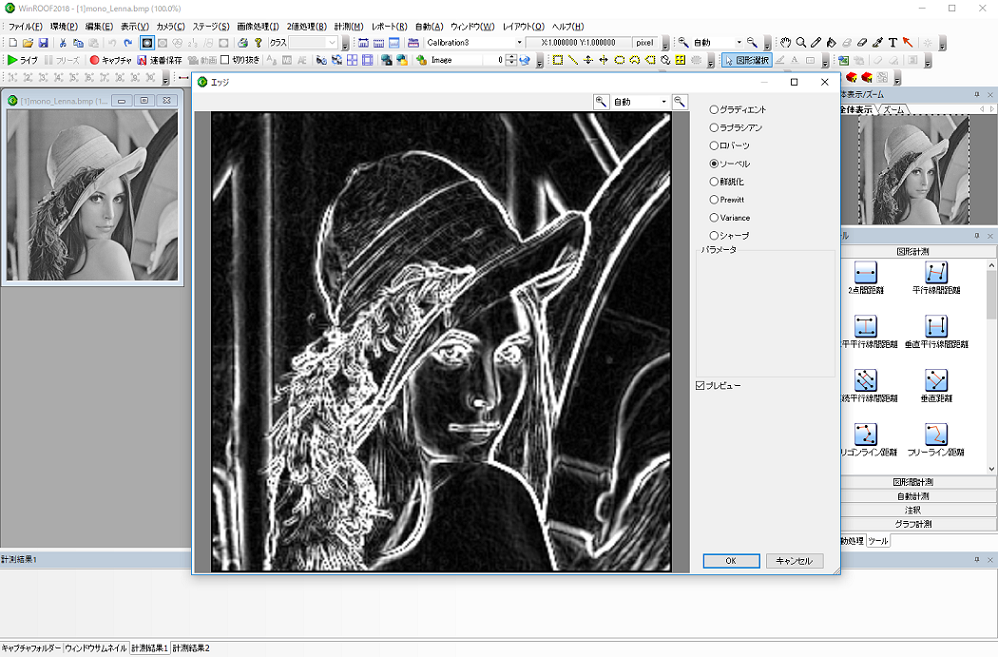Expand the 注釈 annotation section

point(913,510)
